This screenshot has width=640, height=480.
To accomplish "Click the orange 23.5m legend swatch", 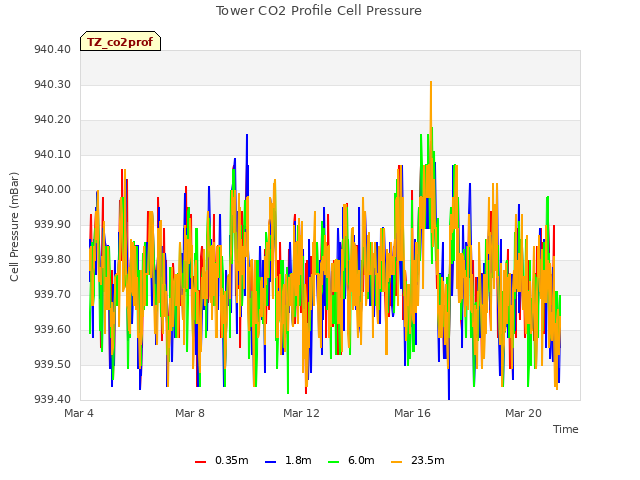I will tap(396, 462).
